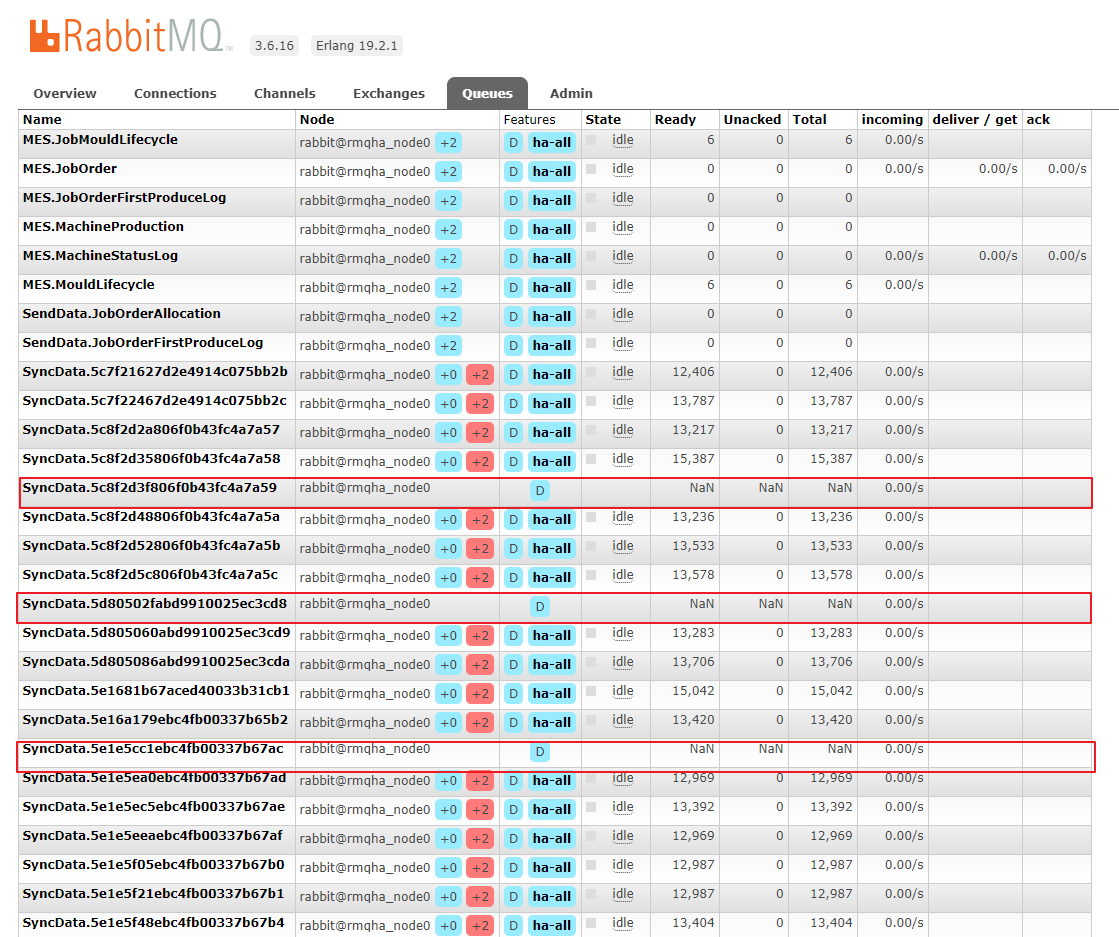This screenshot has height=937, width=1119.
Task: Click +2 mirror badge for MES.JobOrder
Action: tap(448, 172)
